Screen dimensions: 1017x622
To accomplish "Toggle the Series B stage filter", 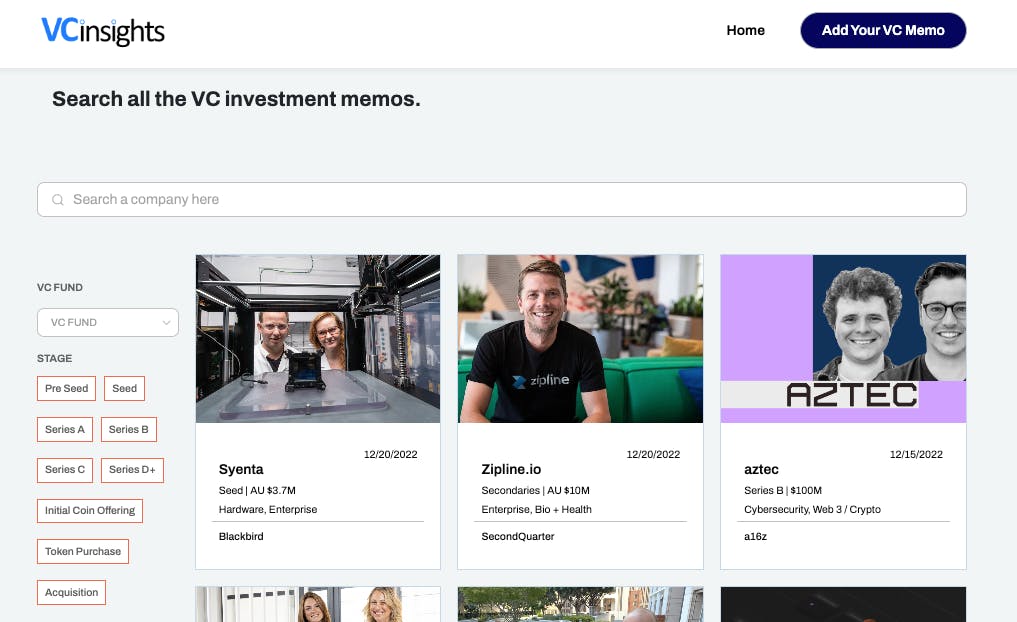I will pyautogui.click(x=128, y=429).
